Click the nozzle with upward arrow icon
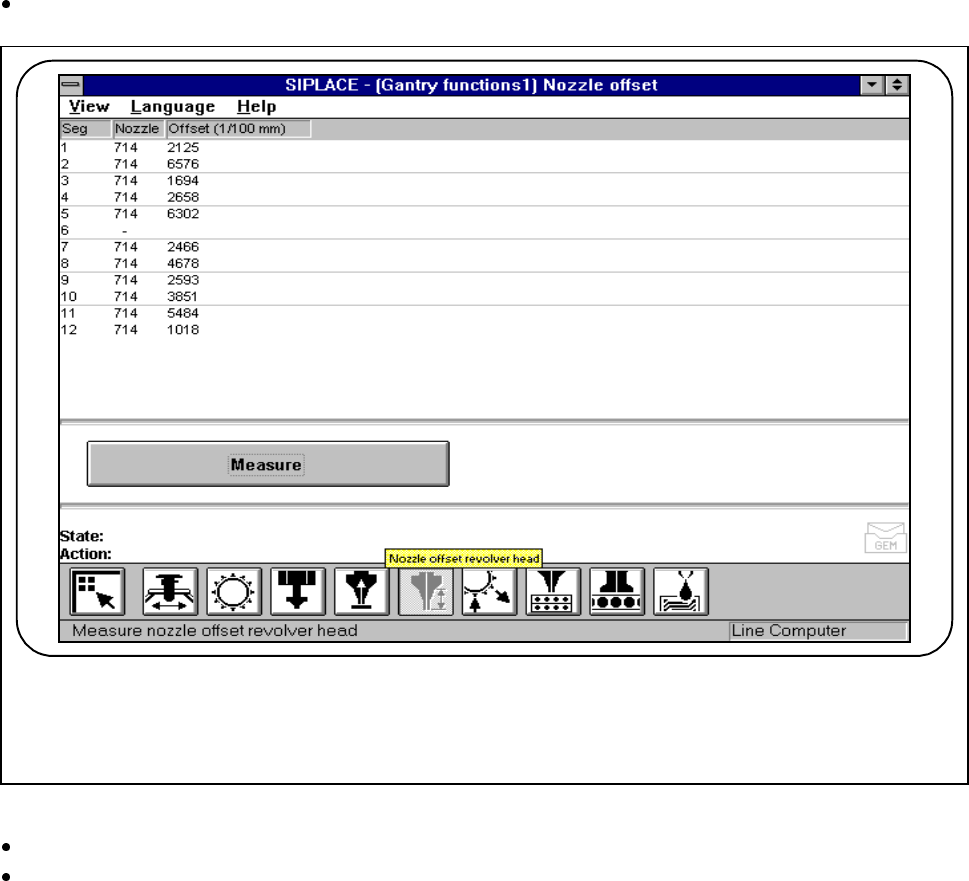This screenshot has height=881, width=969. pos(362,592)
